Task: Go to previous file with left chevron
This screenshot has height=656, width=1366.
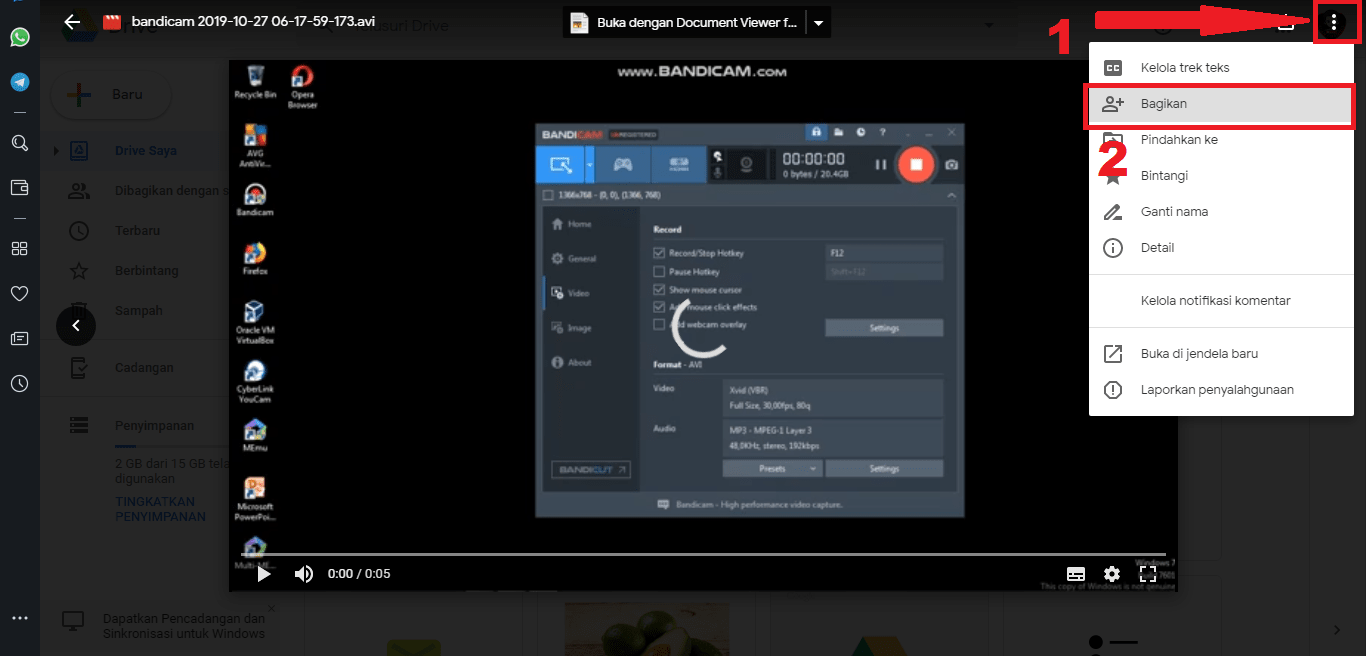Action: pyautogui.click(x=76, y=326)
